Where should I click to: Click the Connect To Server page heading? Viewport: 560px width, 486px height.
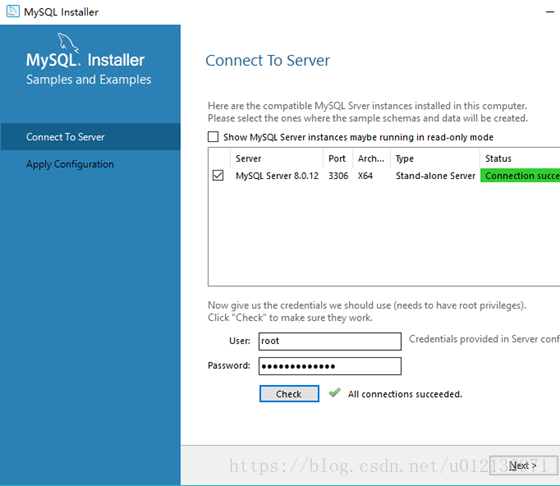pos(268,60)
